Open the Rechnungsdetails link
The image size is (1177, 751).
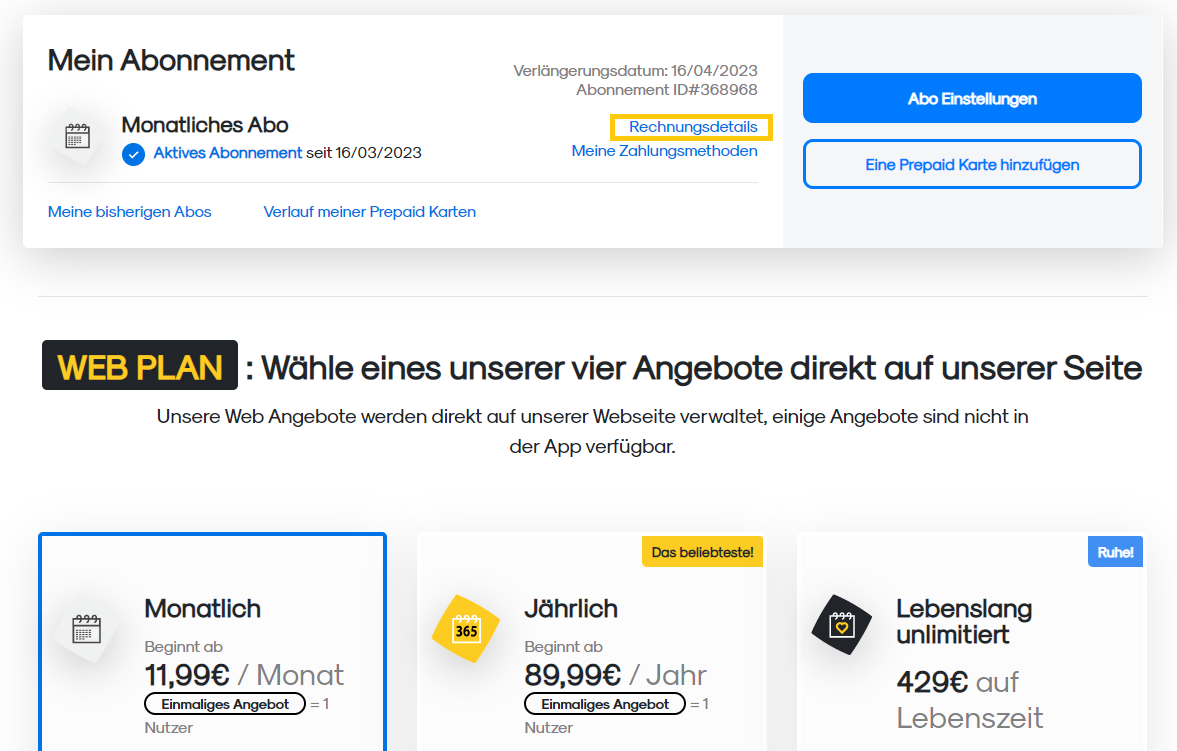click(693, 127)
